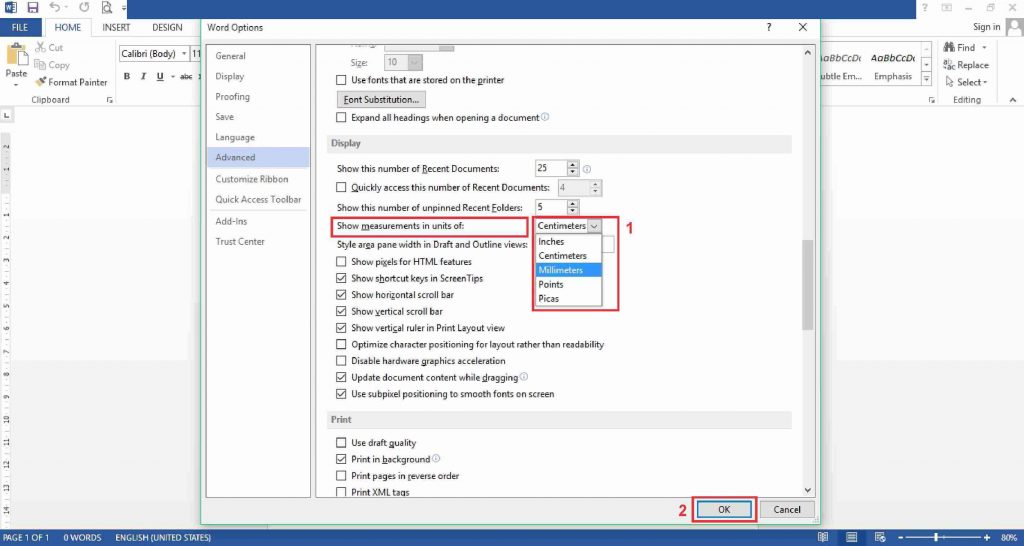1024x546 pixels.
Task: Choose Picas from the units list
Action: pyautogui.click(x=567, y=299)
